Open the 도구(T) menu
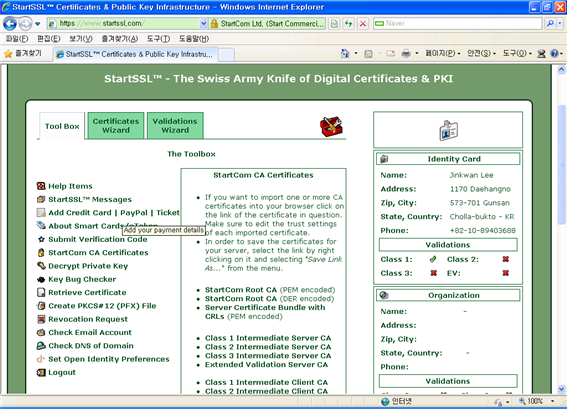 (x=158, y=39)
